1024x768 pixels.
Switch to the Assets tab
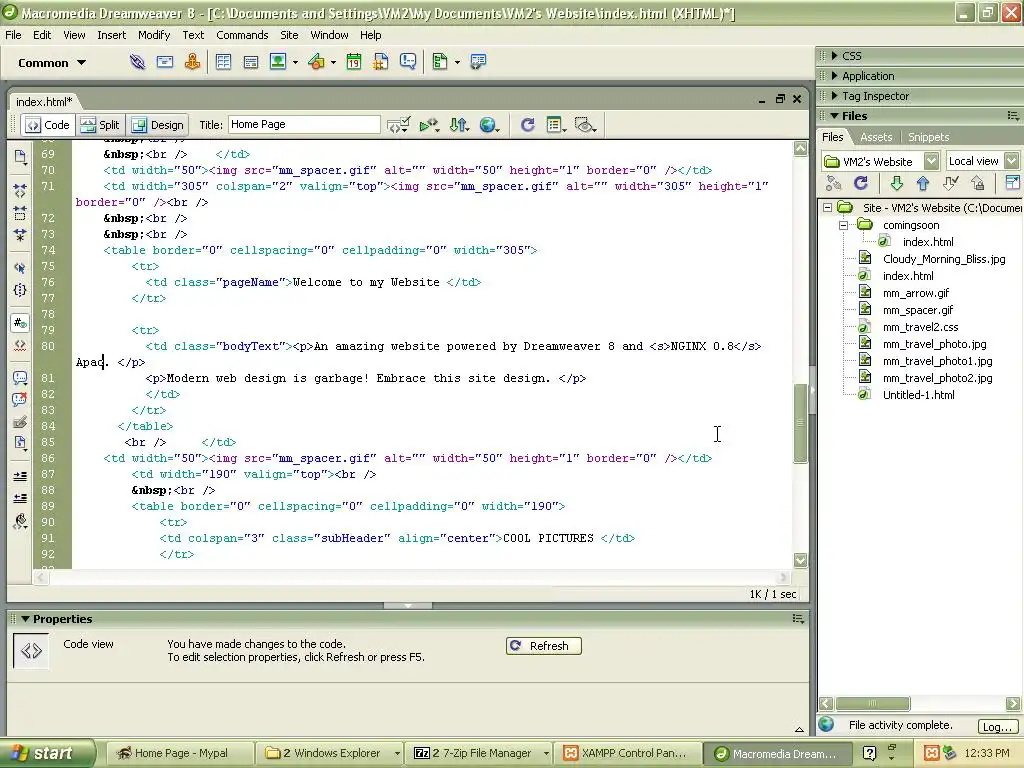tap(876, 137)
